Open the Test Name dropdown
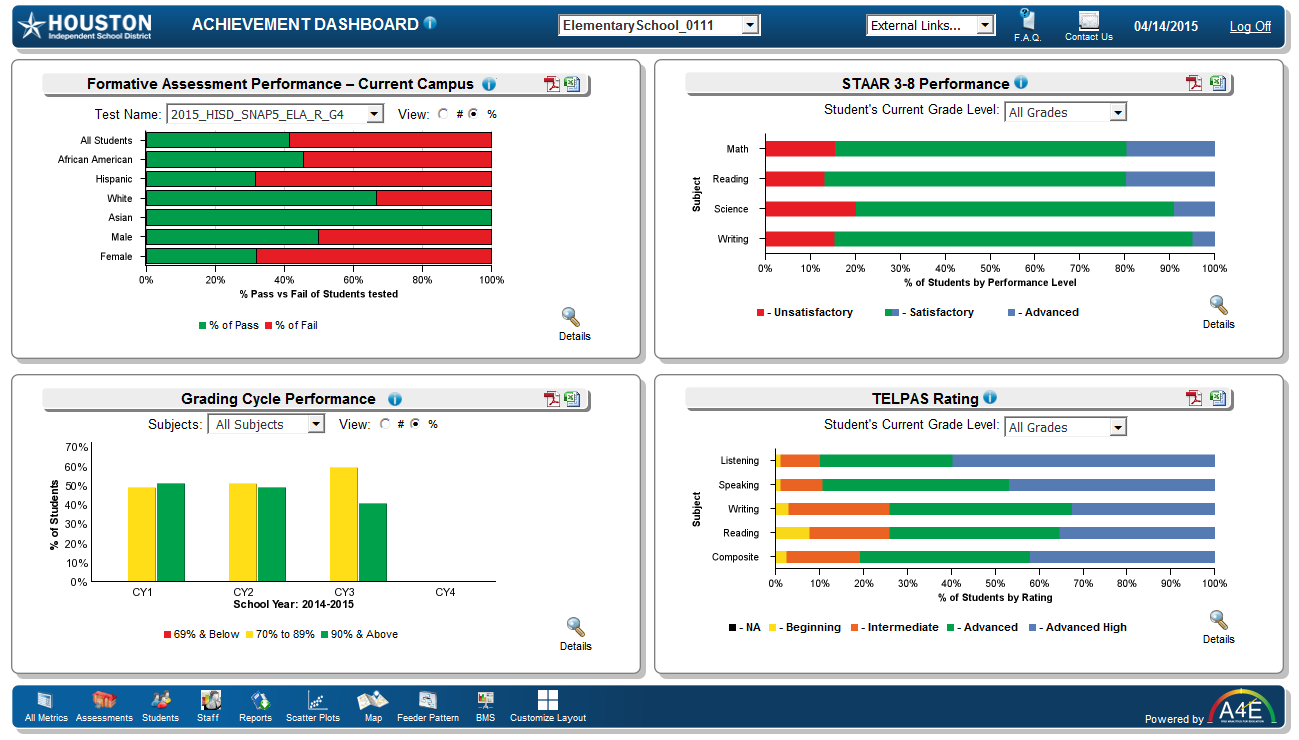This screenshot has width=1299, height=740. (275, 114)
